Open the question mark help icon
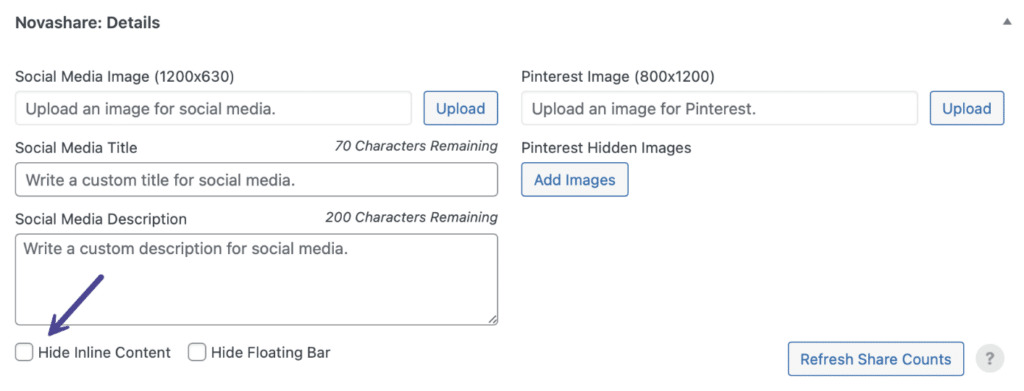The height and width of the screenshot is (391, 1024). pyautogui.click(x=989, y=358)
